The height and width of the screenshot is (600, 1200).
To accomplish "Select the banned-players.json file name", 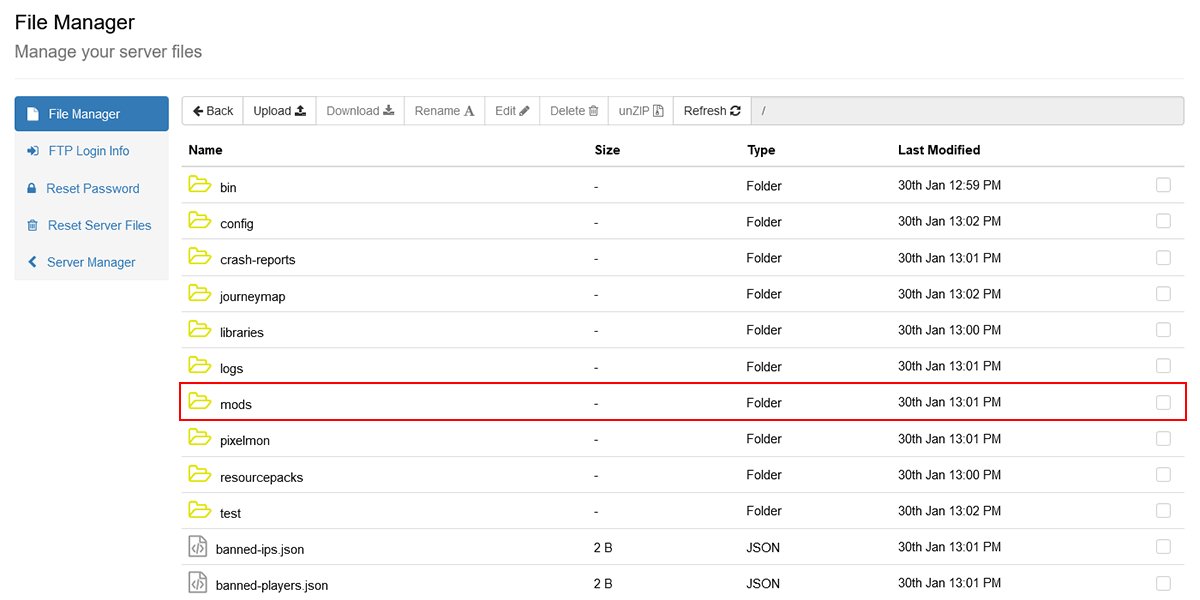I will [272, 585].
